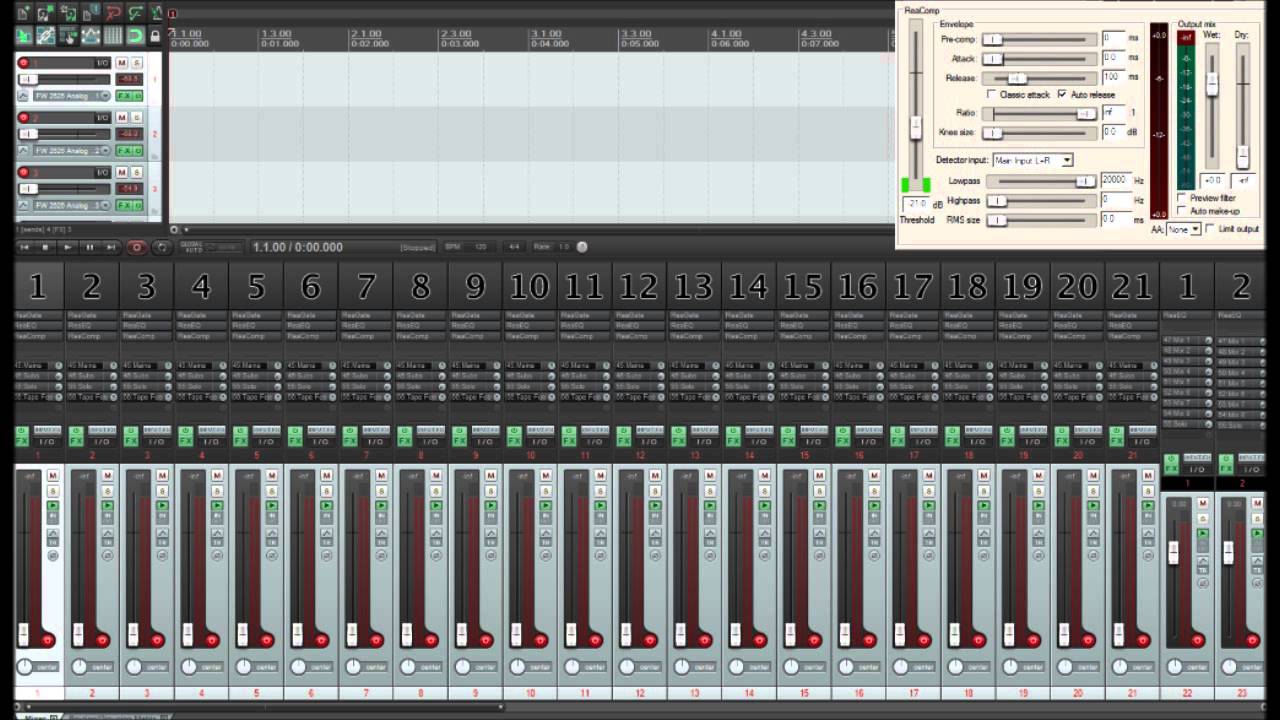
Task: Mute mixer channel 3
Action: pos(162,476)
